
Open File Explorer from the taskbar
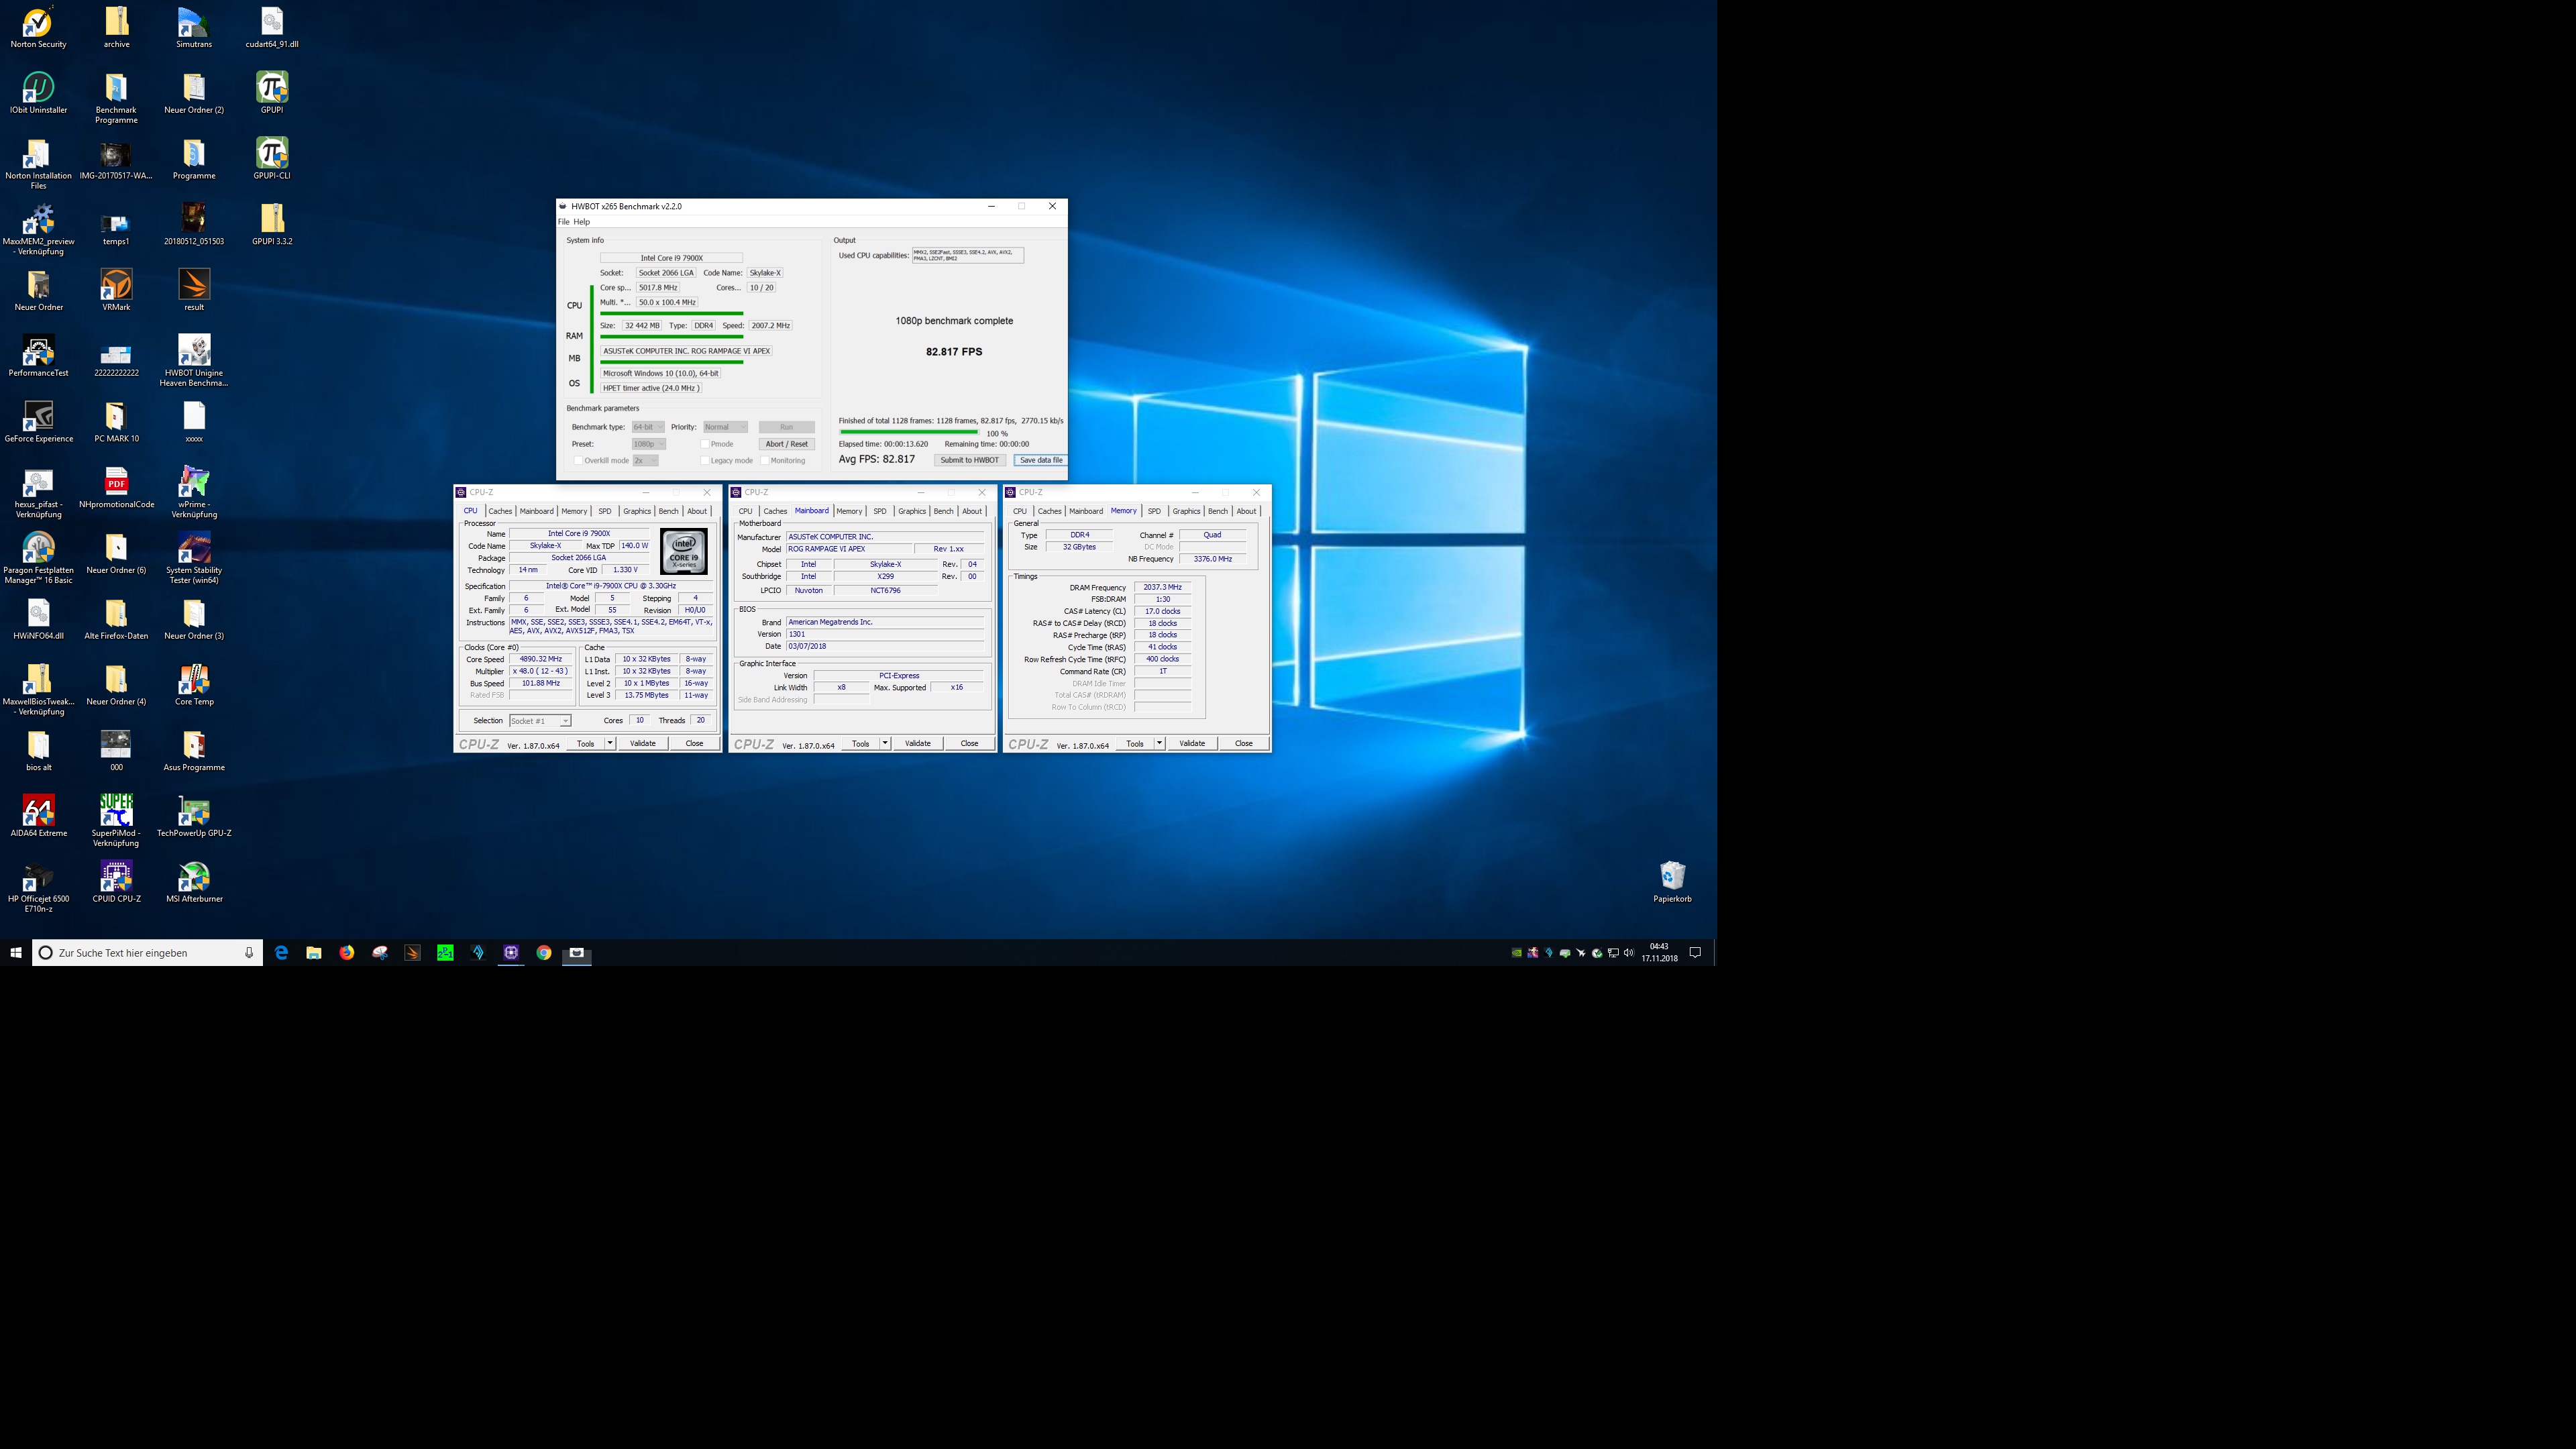coord(314,953)
